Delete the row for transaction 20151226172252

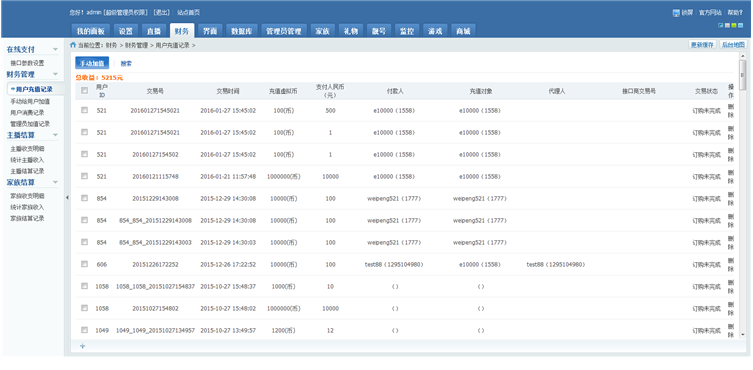(x=730, y=264)
